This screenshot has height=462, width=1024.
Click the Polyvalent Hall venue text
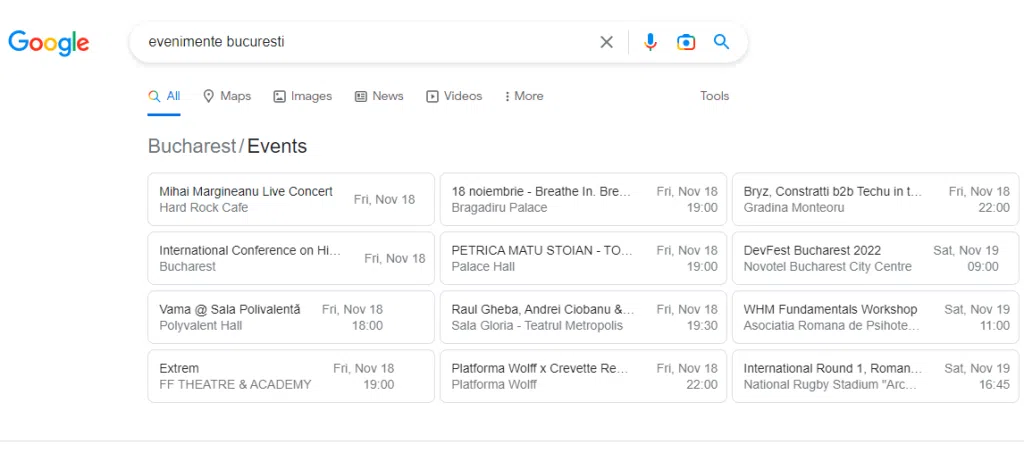(x=200, y=325)
